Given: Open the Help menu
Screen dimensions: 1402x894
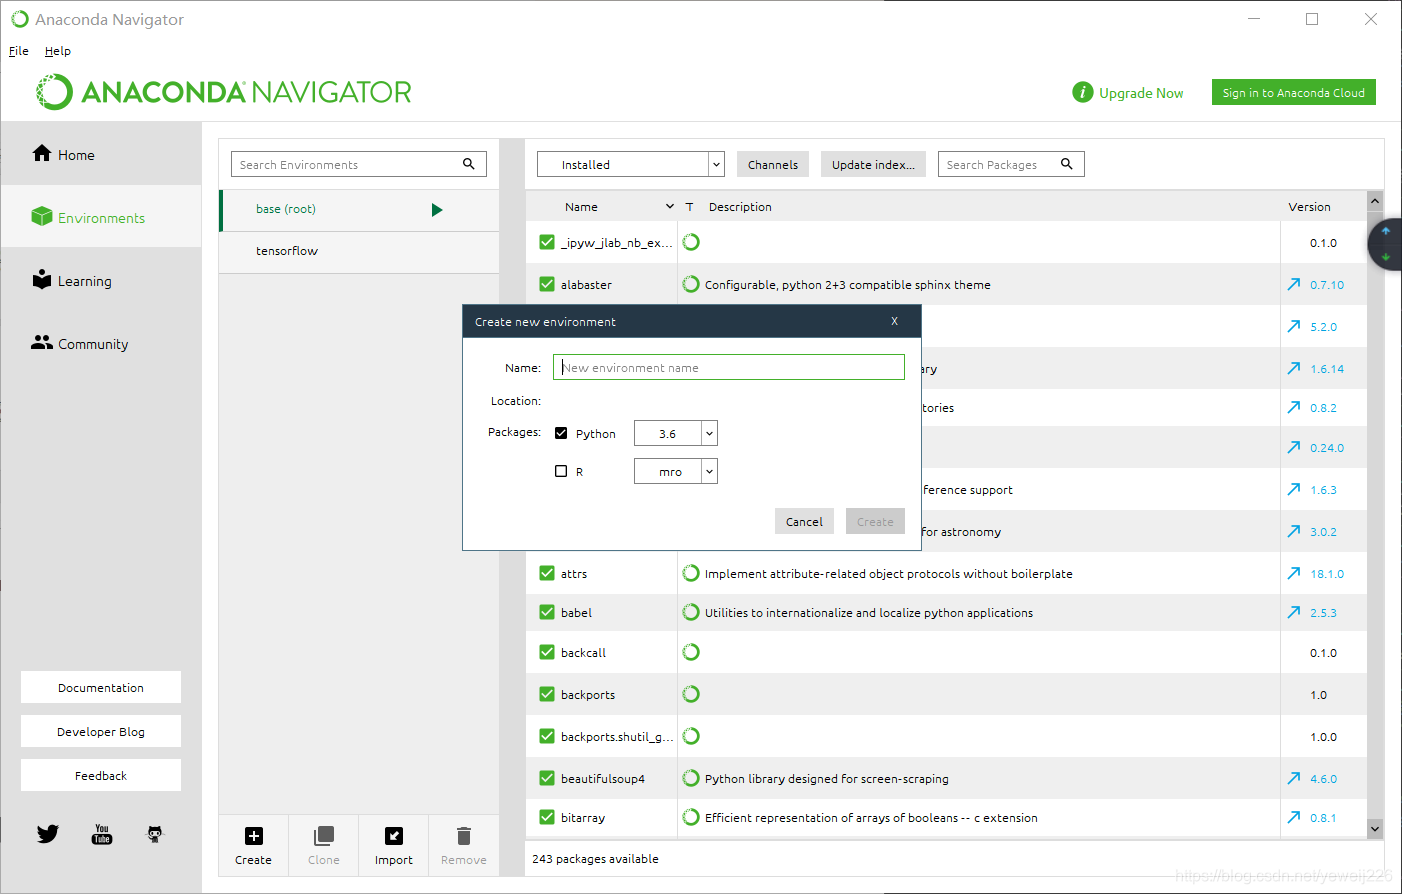Looking at the screenshot, I should click(x=58, y=51).
